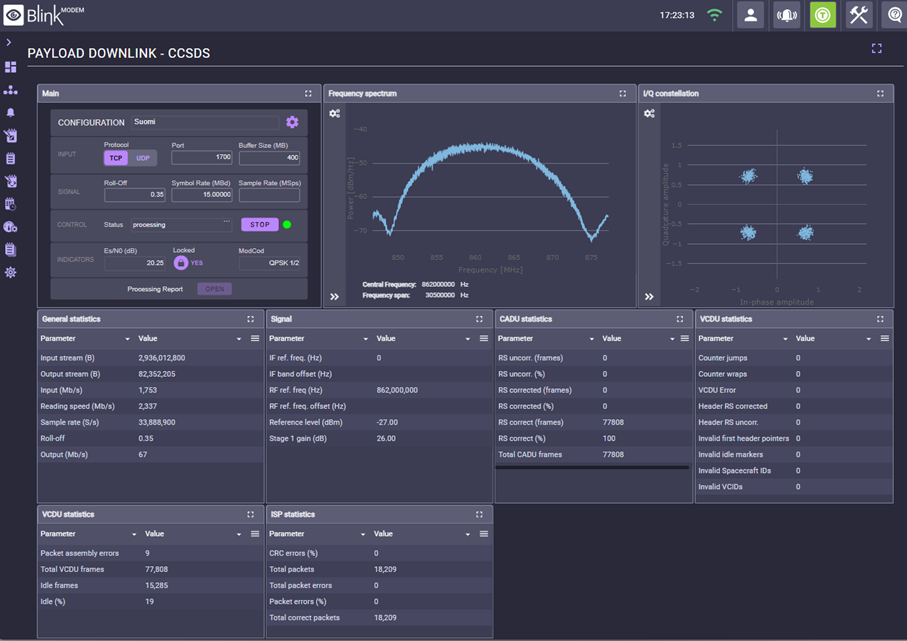Open the General statistics hamburger menu
The height and width of the screenshot is (641, 907).
click(255, 338)
